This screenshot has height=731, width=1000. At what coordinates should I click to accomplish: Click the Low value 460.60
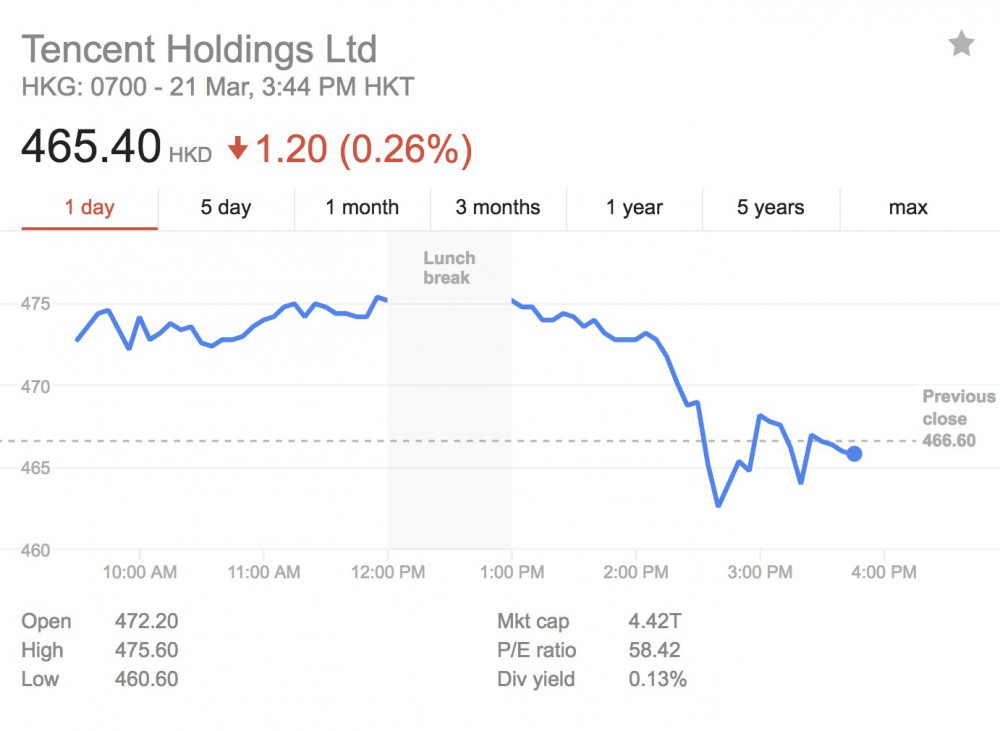(146, 680)
